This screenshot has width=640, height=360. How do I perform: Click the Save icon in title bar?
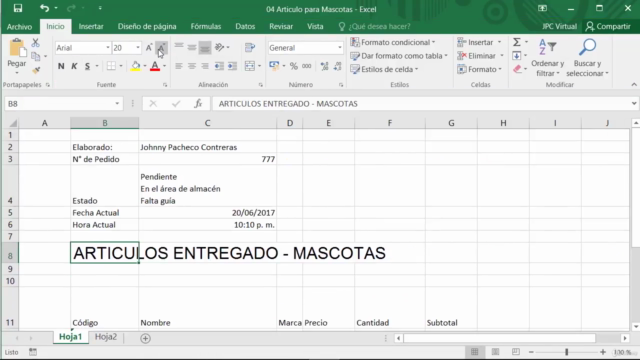coord(18,8)
